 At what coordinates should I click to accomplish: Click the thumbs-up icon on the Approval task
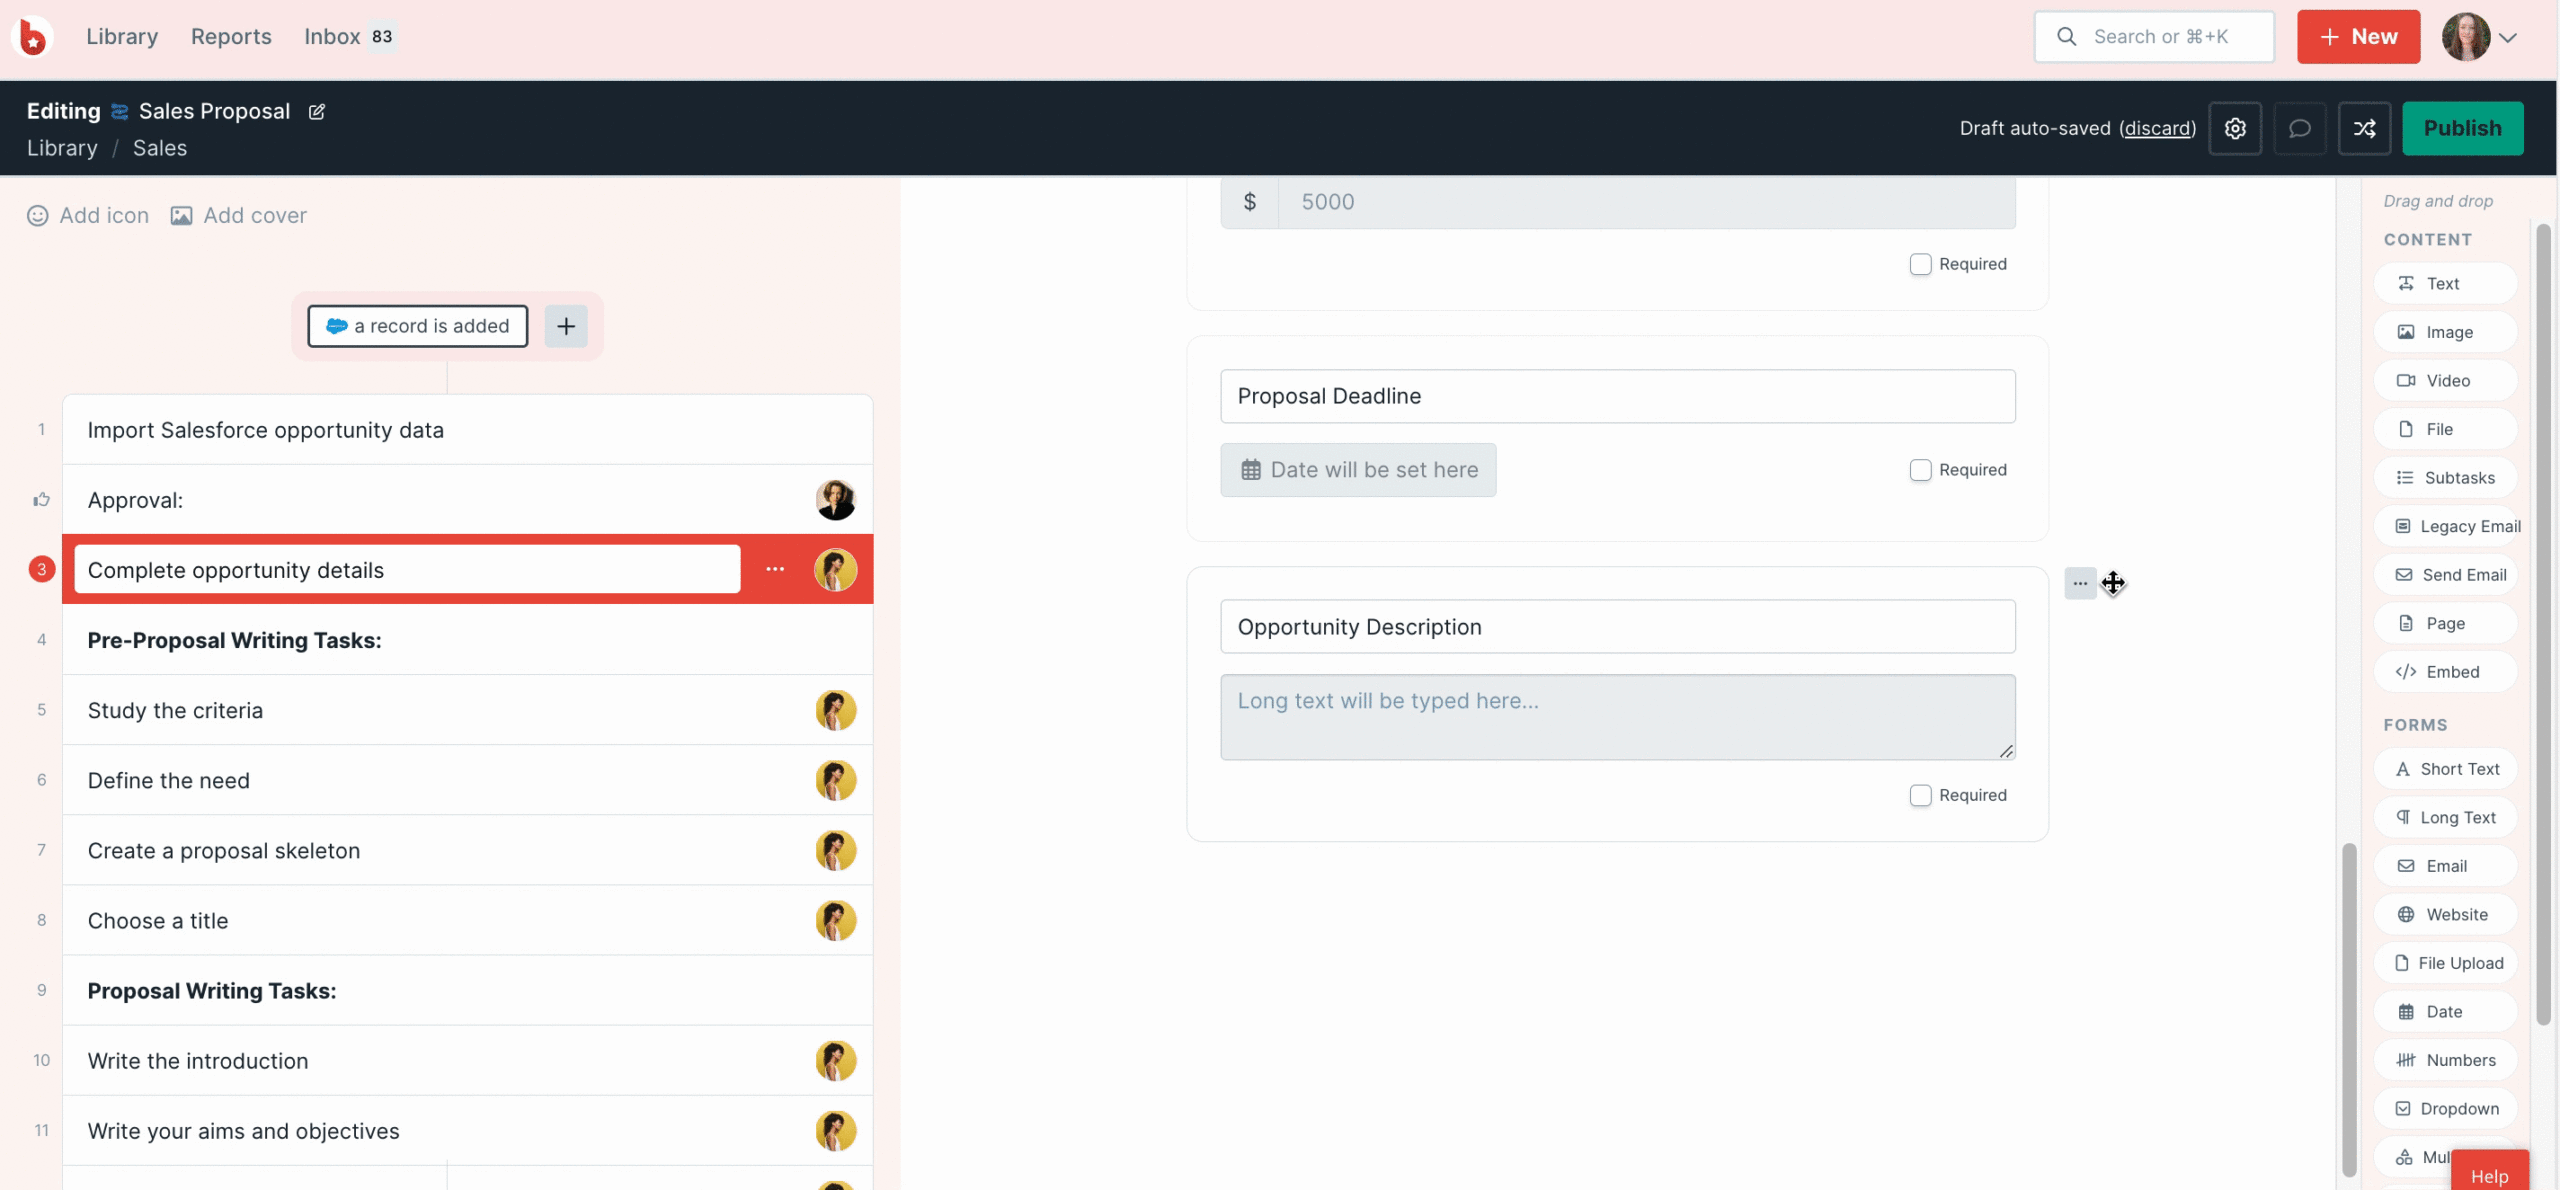pos(41,499)
